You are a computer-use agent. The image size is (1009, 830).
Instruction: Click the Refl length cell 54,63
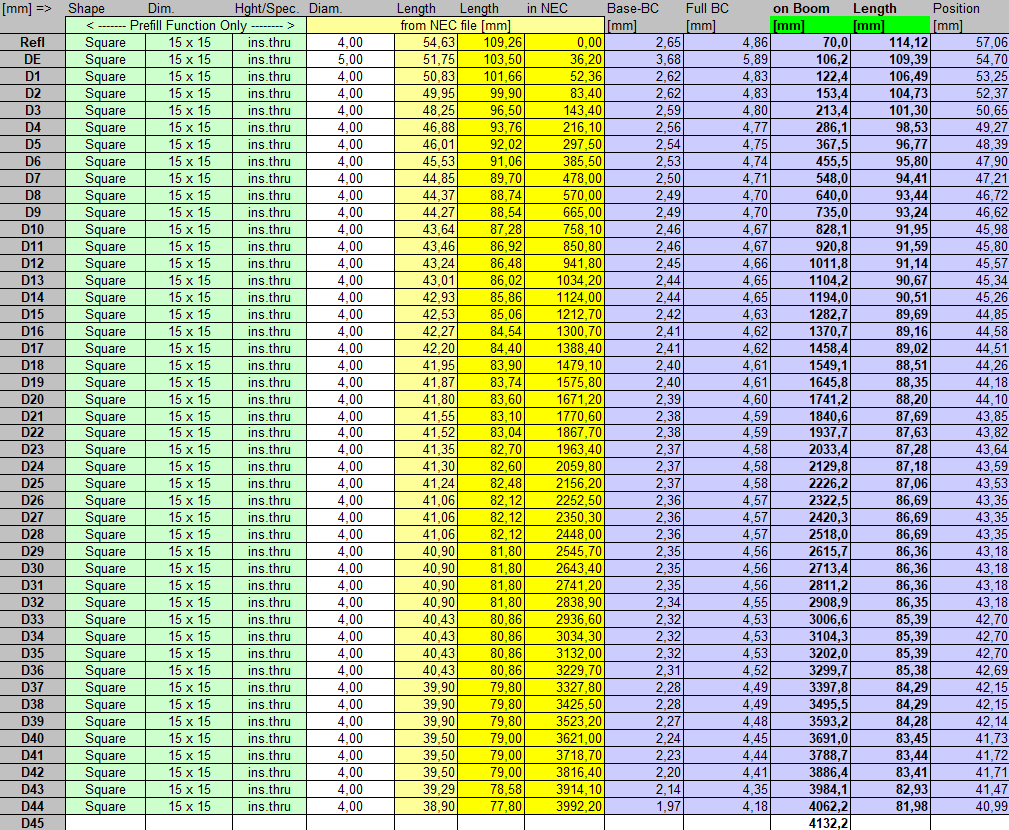(426, 42)
